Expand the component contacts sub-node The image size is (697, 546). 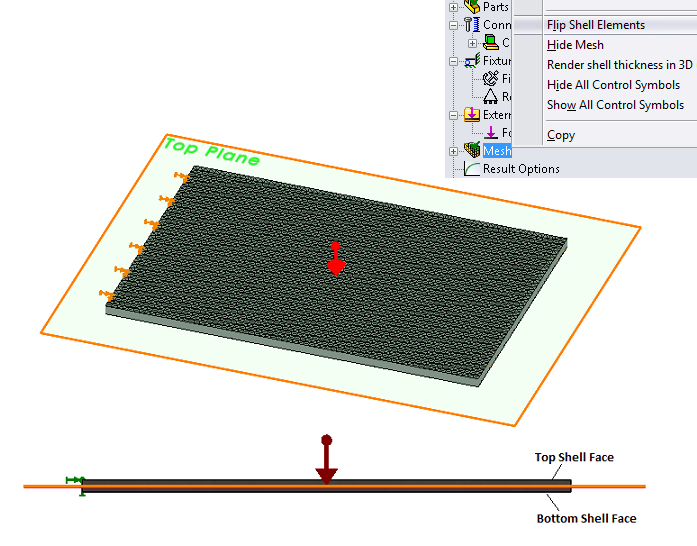point(472,44)
